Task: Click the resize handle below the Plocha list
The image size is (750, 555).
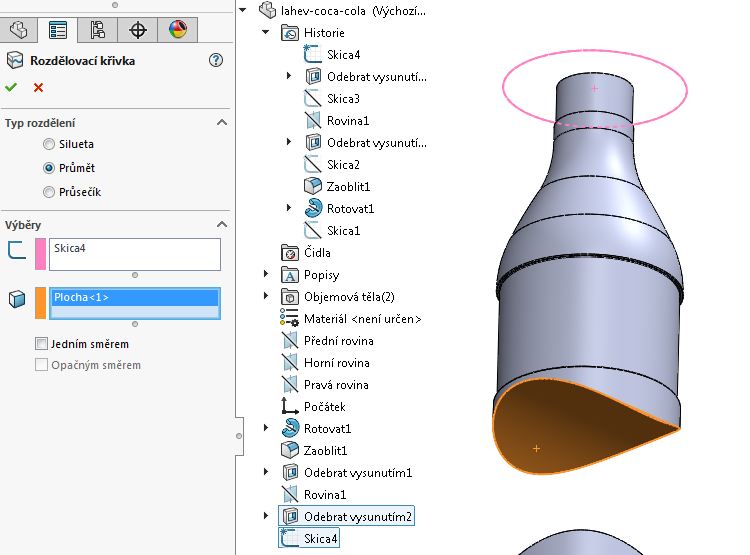Action: pyautogui.click(x=135, y=324)
